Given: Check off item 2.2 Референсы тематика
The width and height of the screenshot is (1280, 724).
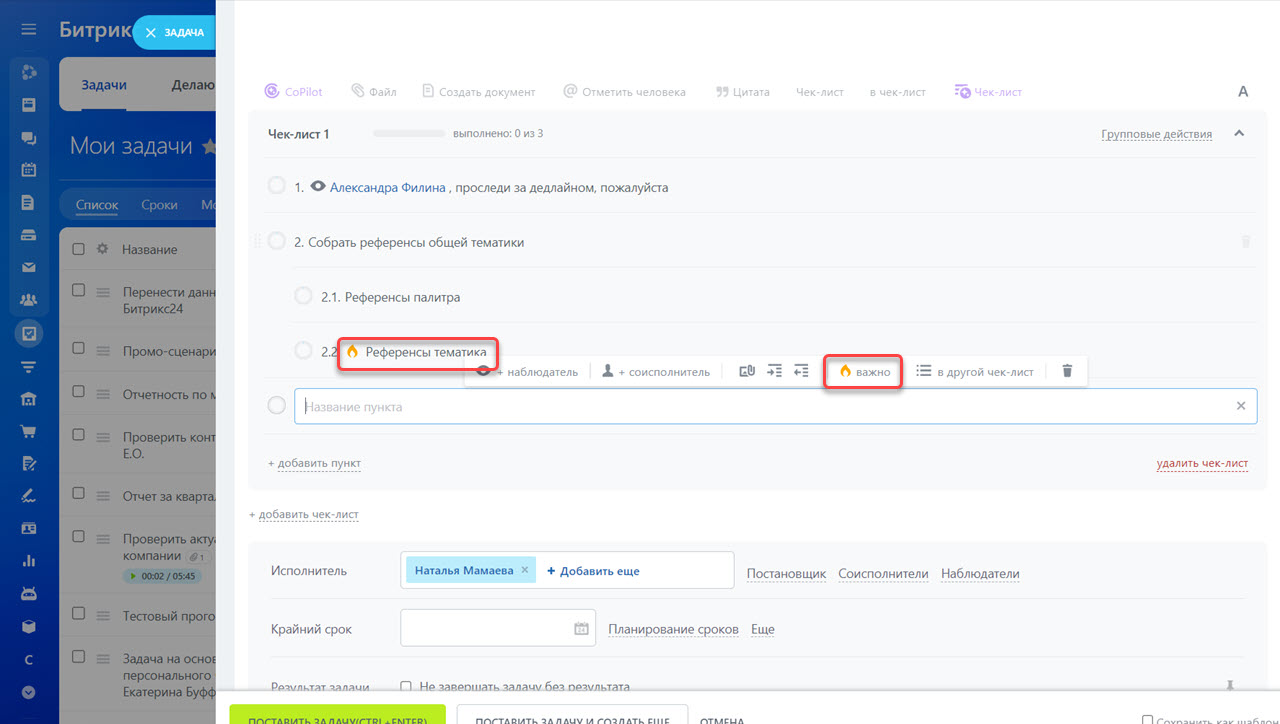Looking at the screenshot, I should 304,350.
